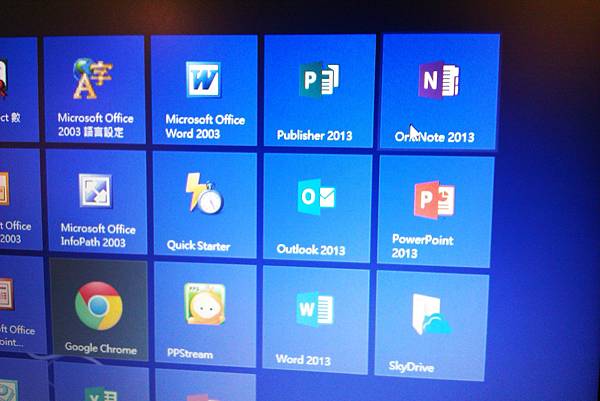The height and width of the screenshot is (401, 600).
Task: Open the Microsoft Office InfoPath 2003 tile
Action: pyautogui.click(x=96, y=202)
